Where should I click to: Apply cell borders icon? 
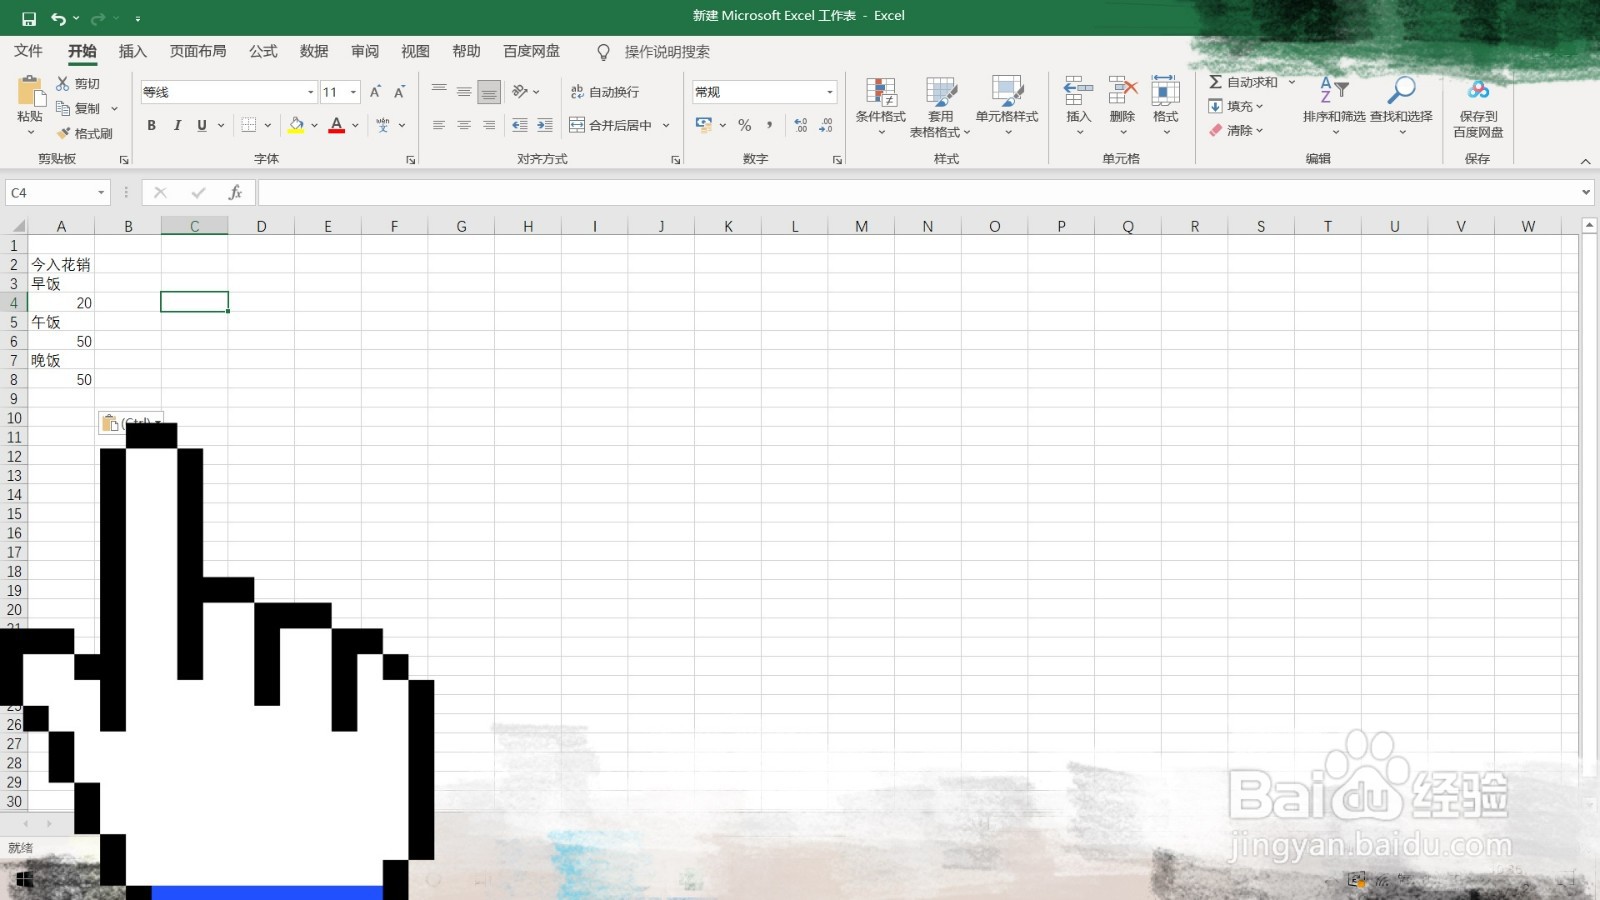249,125
